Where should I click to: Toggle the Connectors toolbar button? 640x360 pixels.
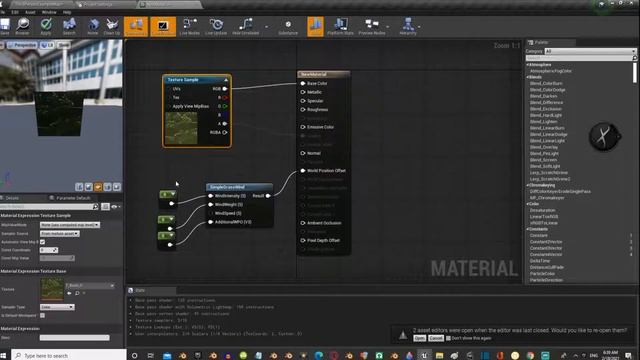coord(136,27)
